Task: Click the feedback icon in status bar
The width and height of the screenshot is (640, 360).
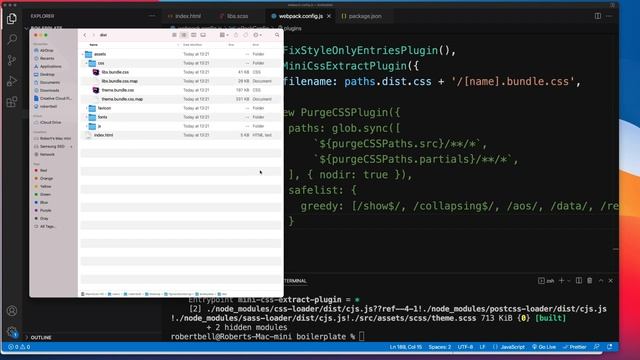Action: pyautogui.click(x=597, y=347)
